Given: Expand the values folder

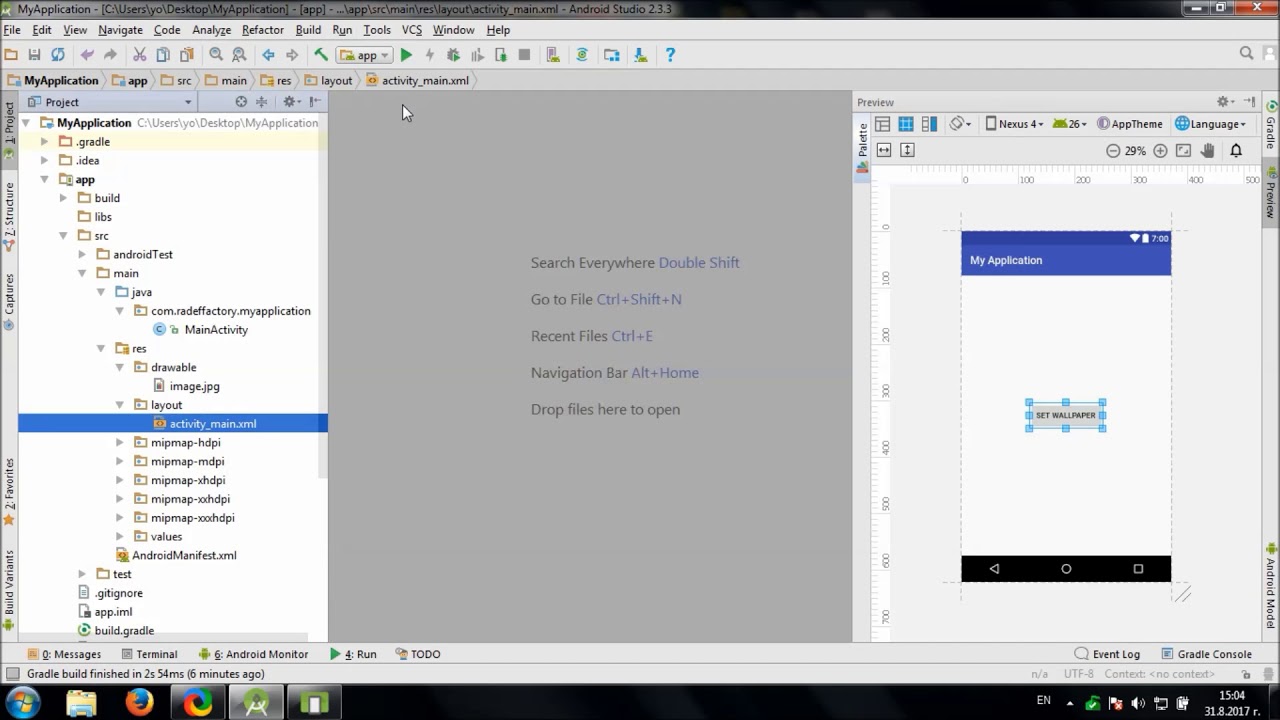Looking at the screenshot, I should pos(120,536).
